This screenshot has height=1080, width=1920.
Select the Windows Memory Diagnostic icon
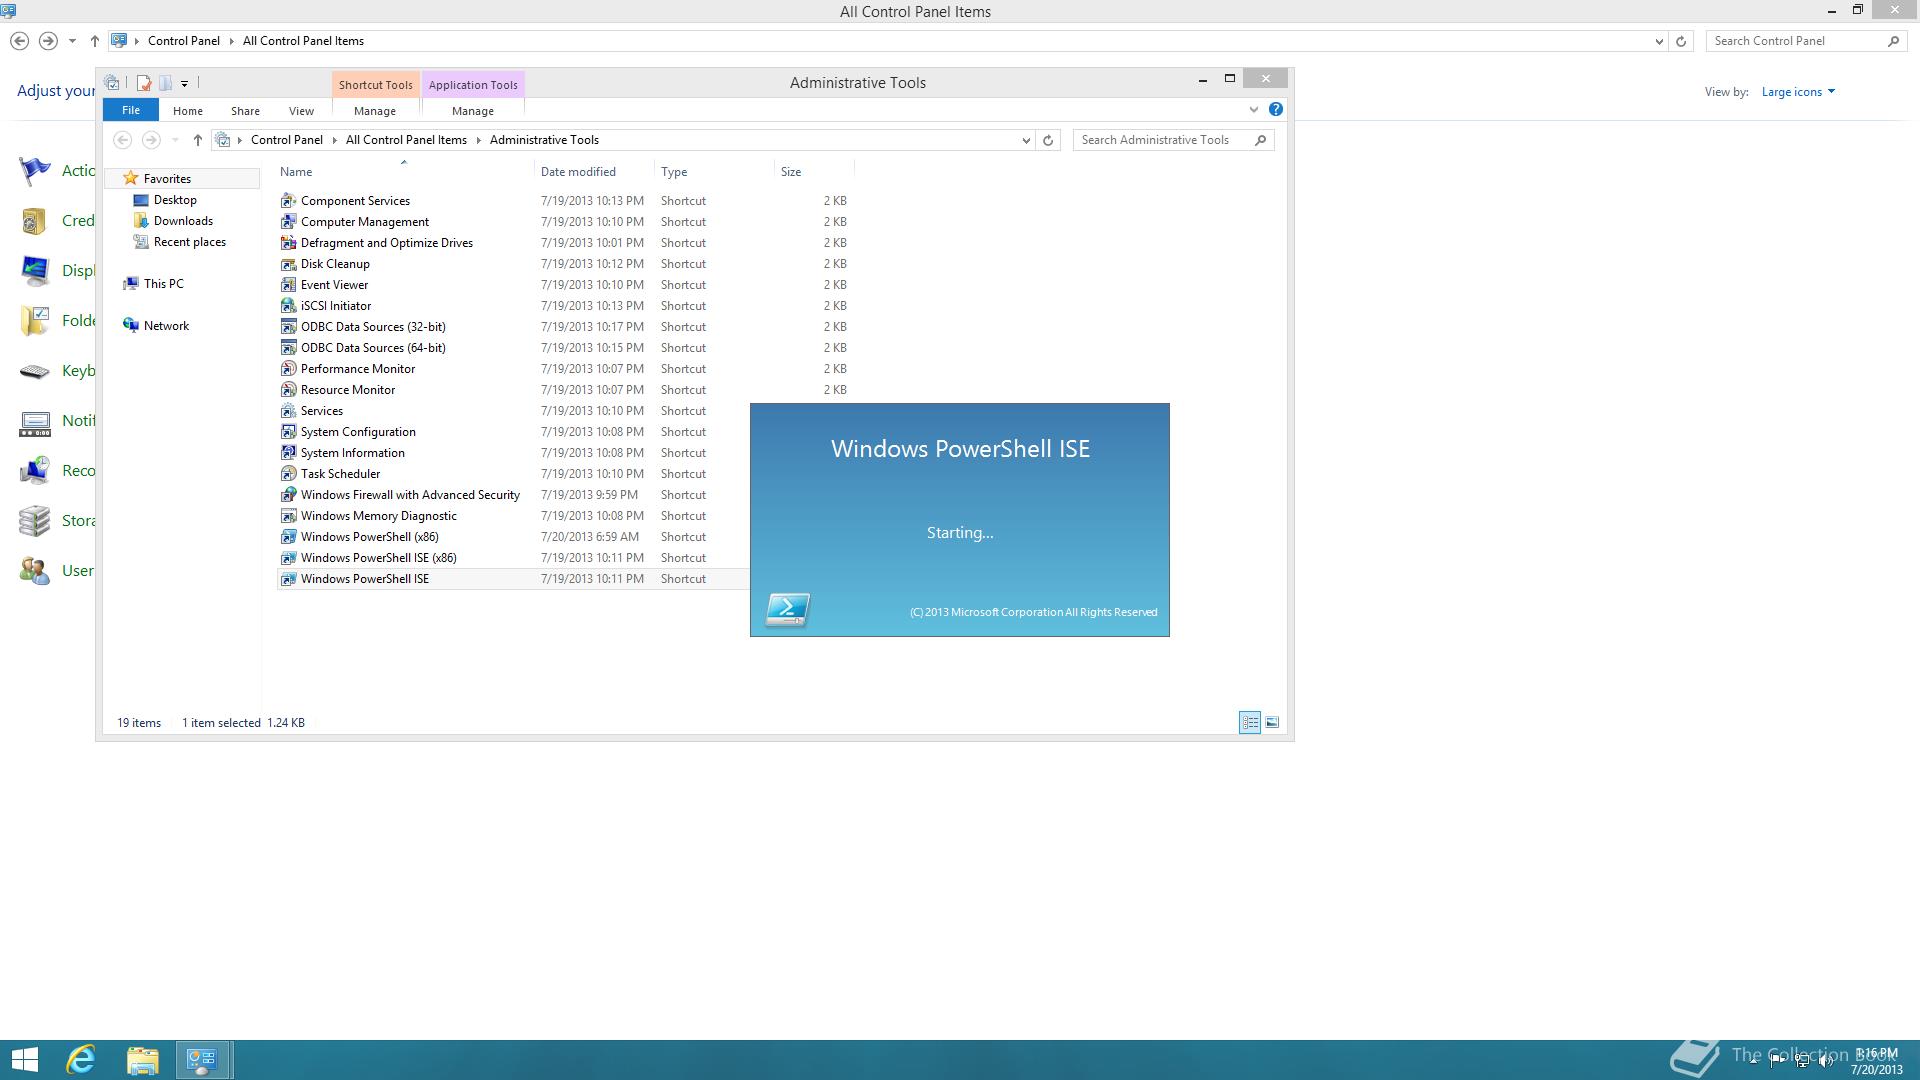[289, 516]
